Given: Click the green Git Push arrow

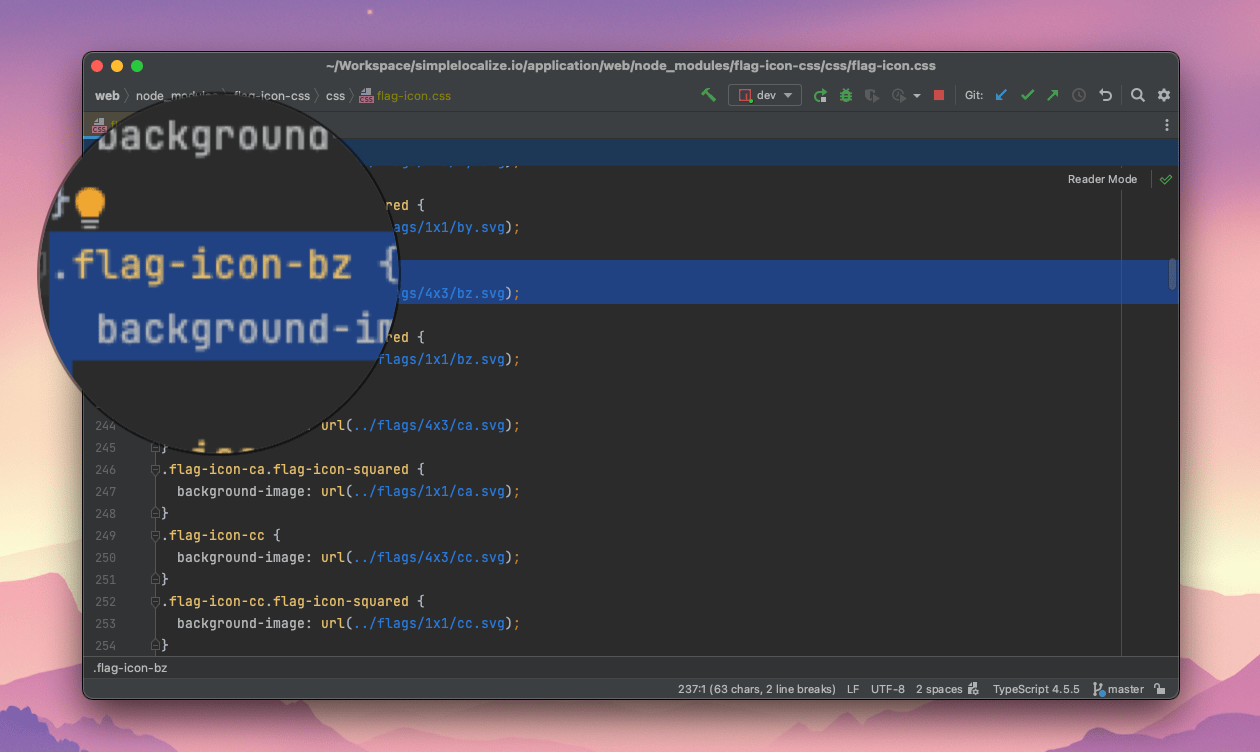Looking at the screenshot, I should click(1052, 95).
